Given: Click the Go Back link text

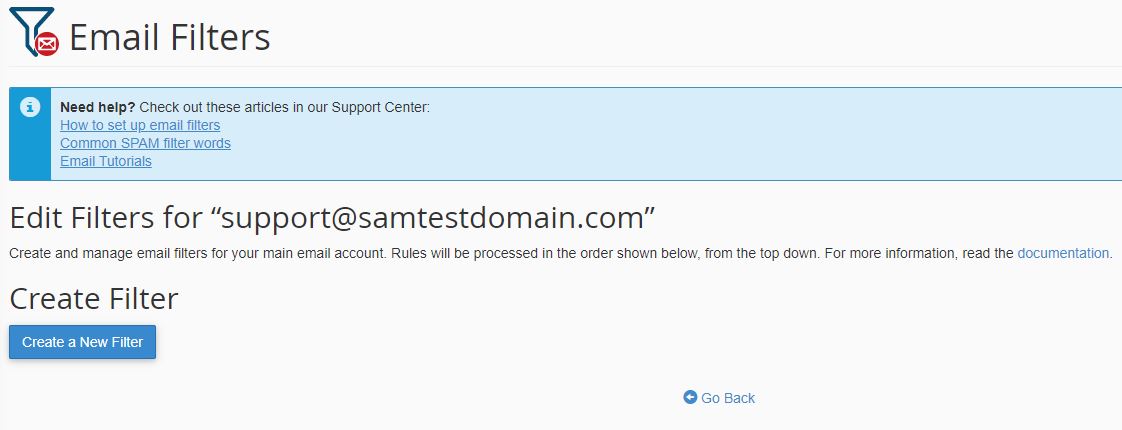Looking at the screenshot, I should [x=728, y=398].
